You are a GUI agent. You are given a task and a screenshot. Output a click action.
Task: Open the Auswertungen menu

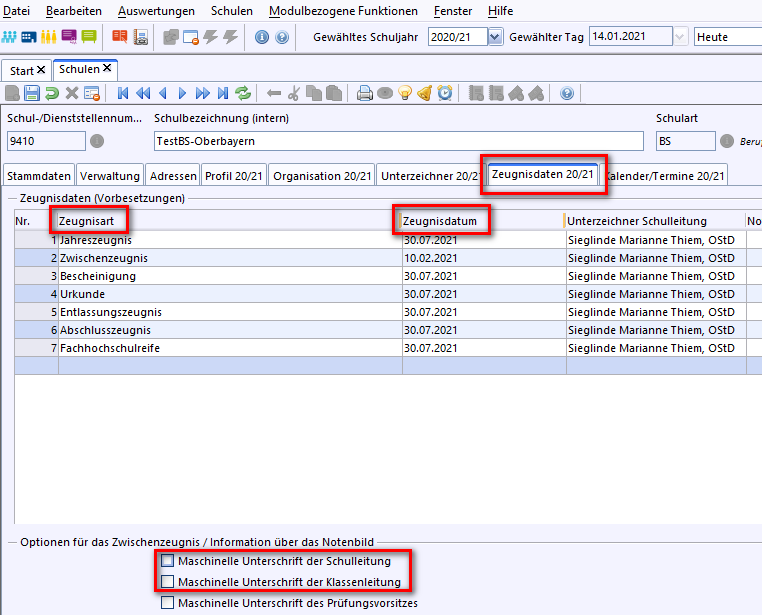pyautogui.click(x=156, y=11)
